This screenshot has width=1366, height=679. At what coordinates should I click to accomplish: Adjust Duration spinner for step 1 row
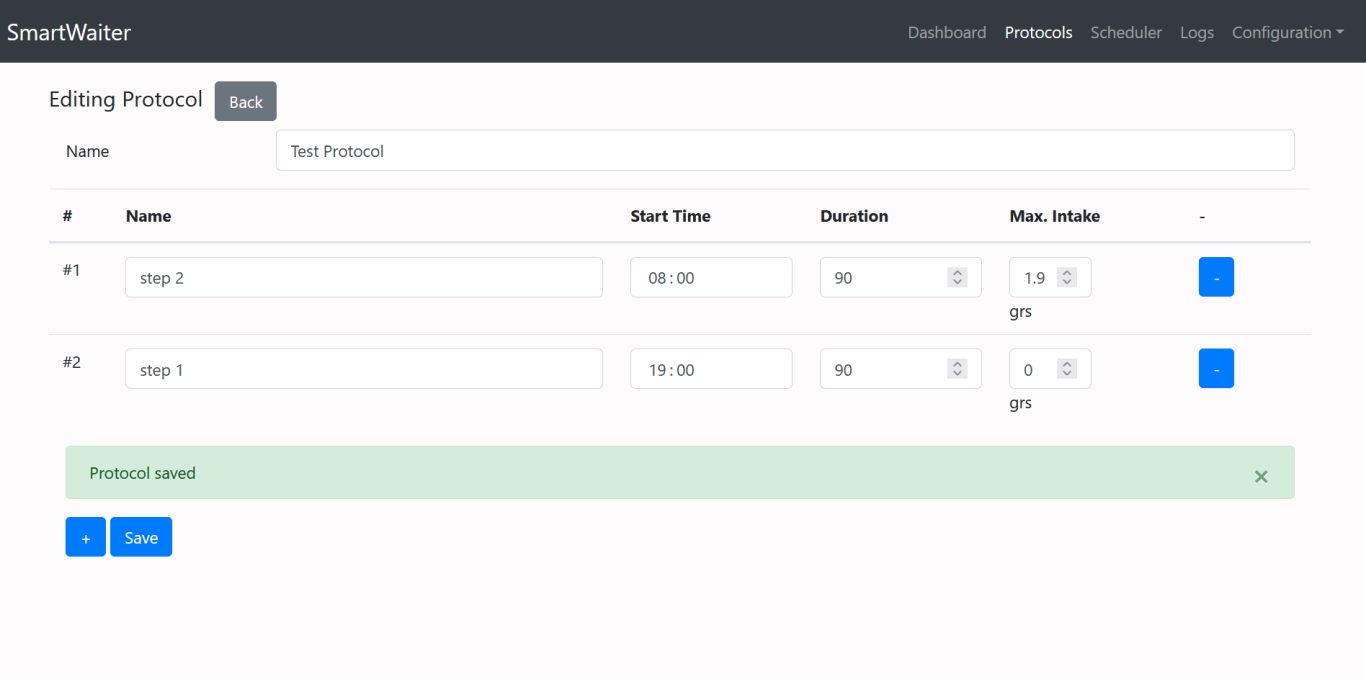[x=957, y=369]
